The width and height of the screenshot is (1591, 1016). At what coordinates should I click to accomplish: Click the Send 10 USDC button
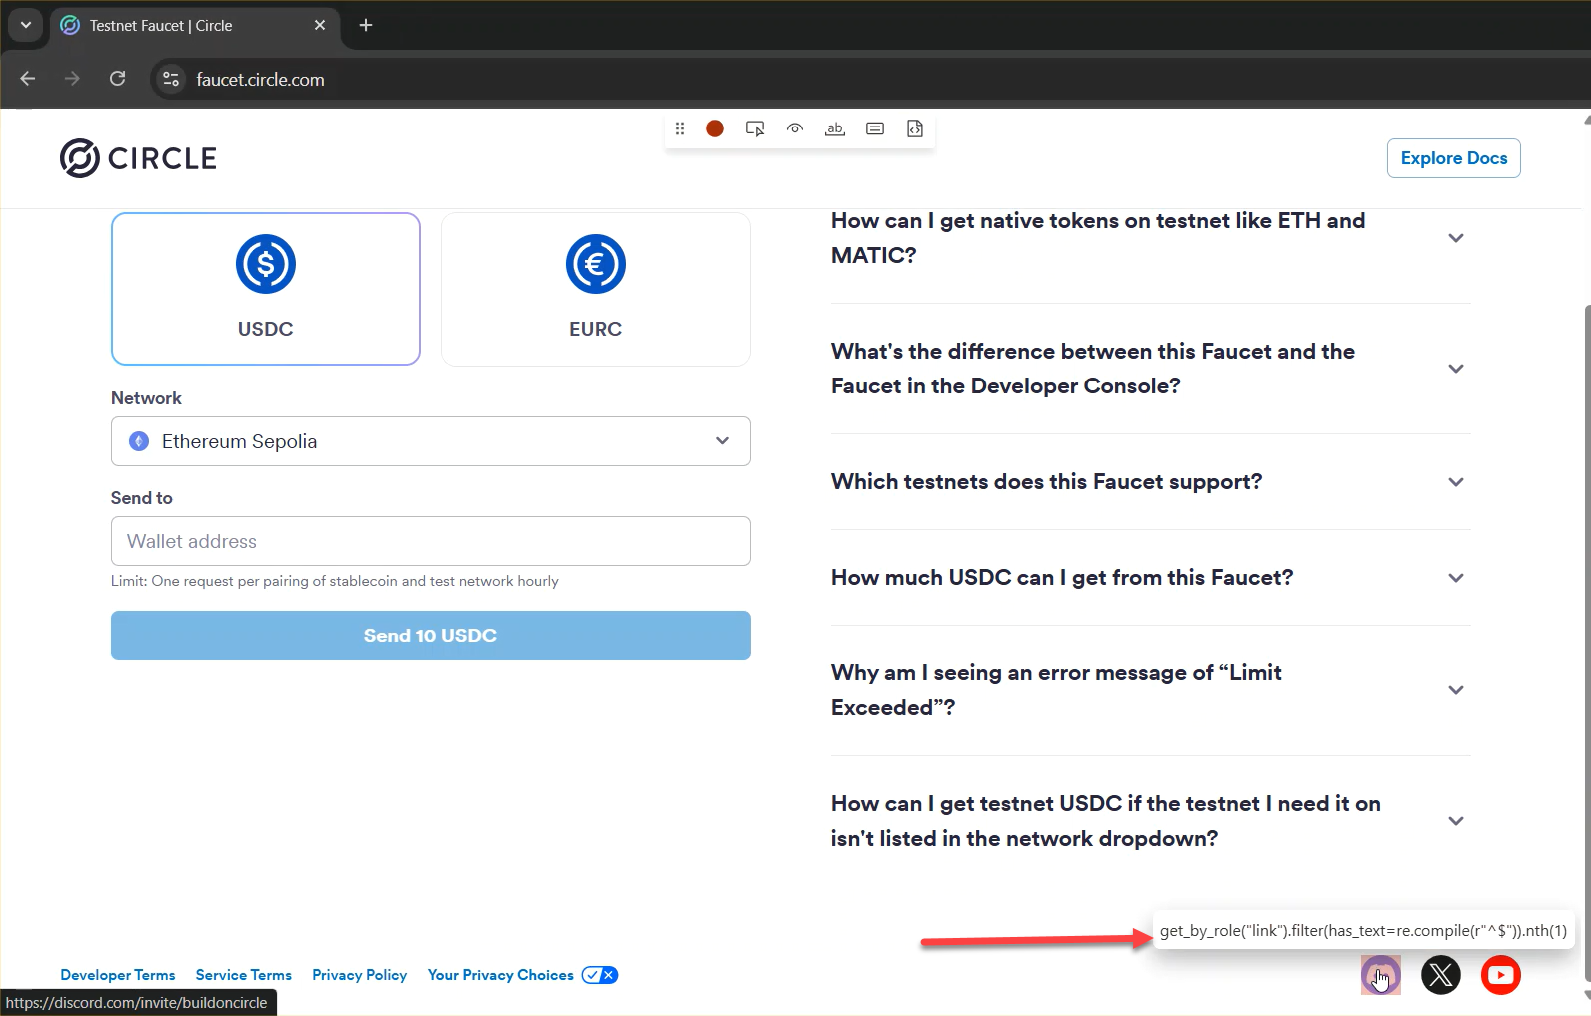point(431,636)
